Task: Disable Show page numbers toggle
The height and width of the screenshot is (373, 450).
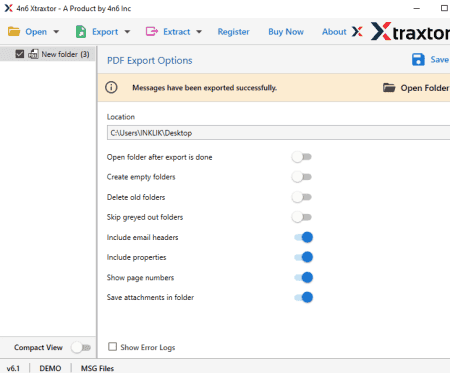Action: coord(304,277)
